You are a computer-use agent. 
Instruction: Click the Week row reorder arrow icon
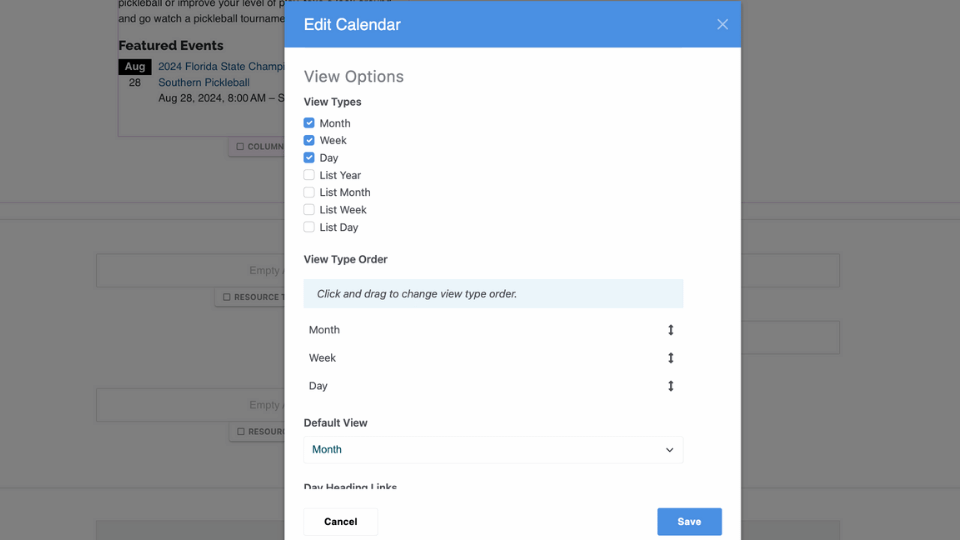(x=671, y=358)
